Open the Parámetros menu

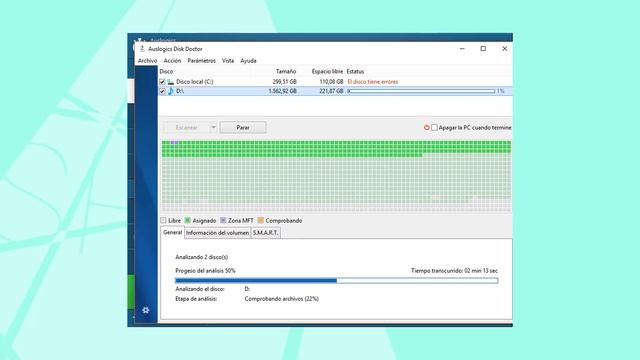[202, 60]
